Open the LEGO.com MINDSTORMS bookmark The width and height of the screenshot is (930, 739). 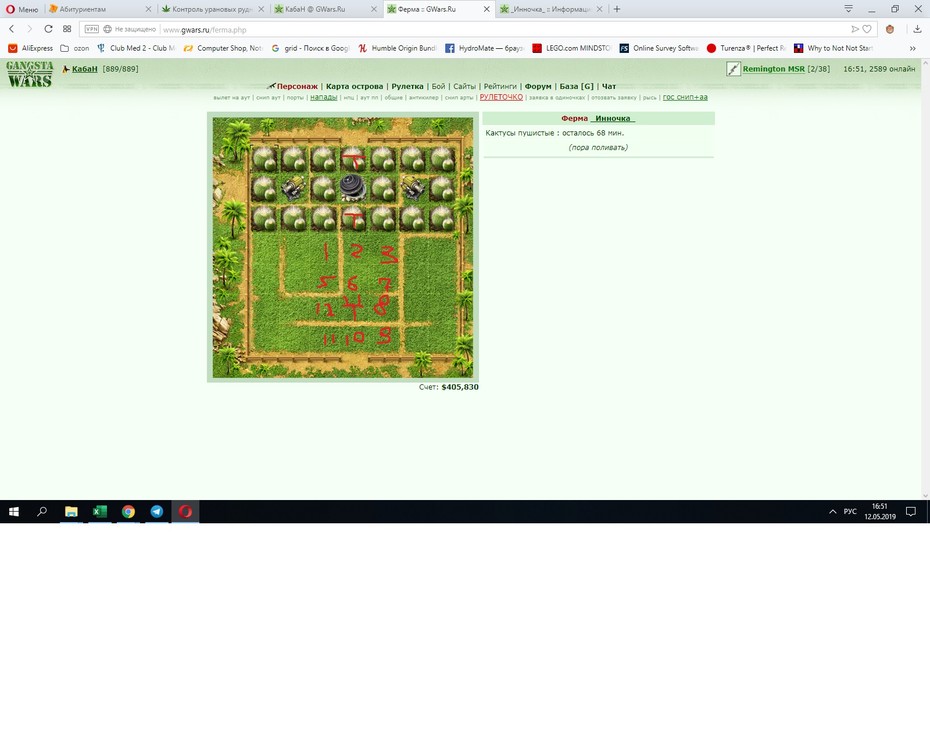[x=572, y=48]
